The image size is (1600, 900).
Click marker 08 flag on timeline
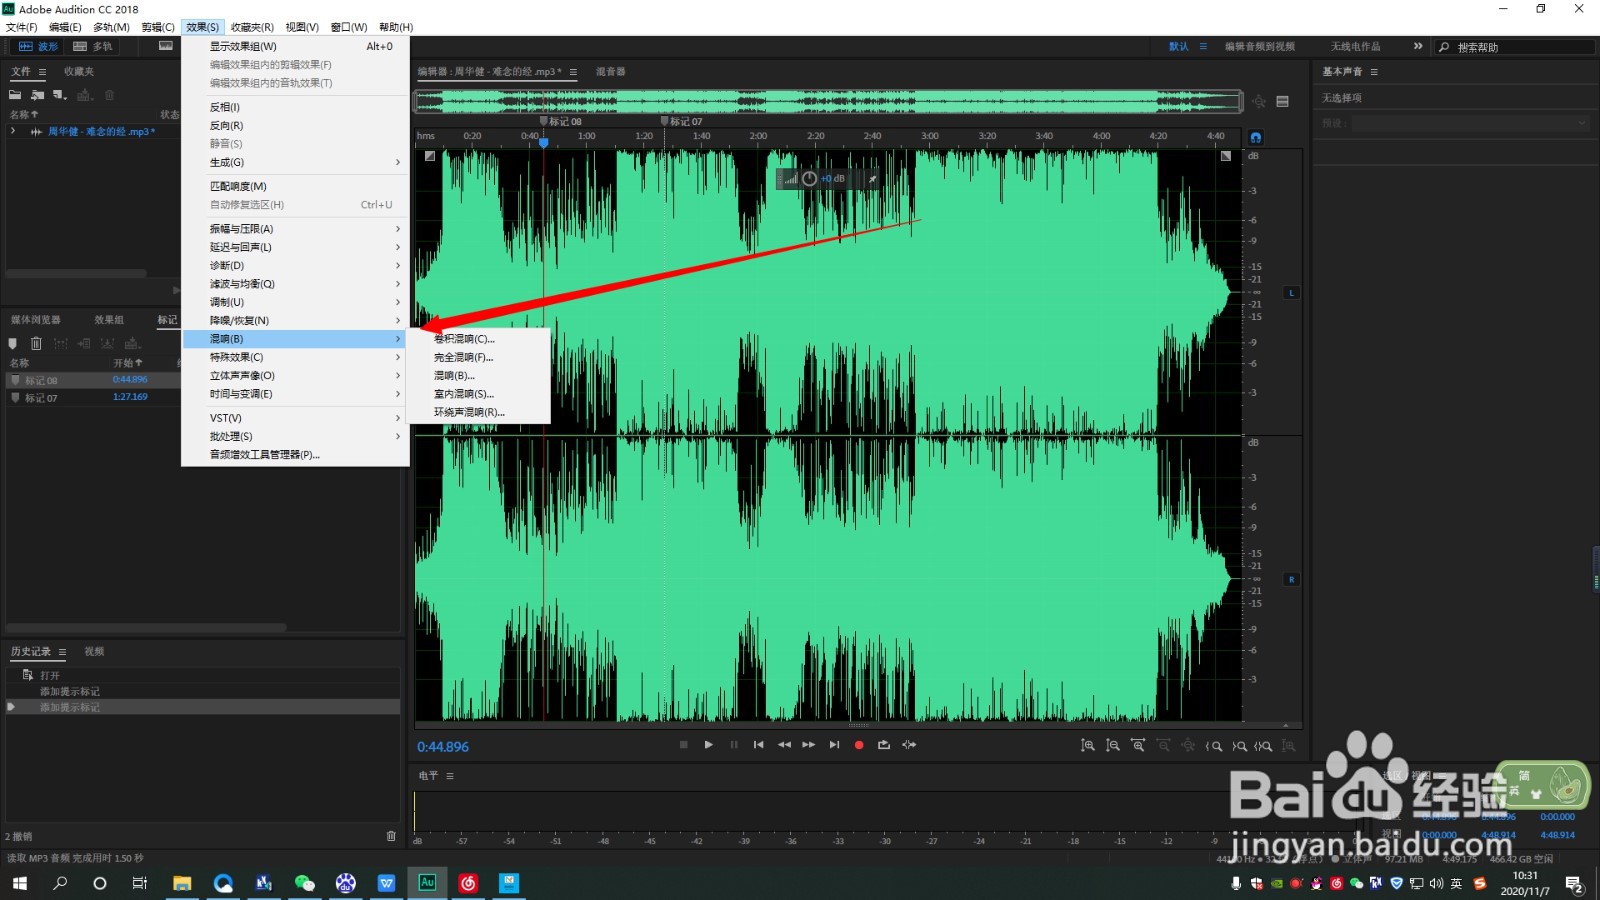(544, 121)
